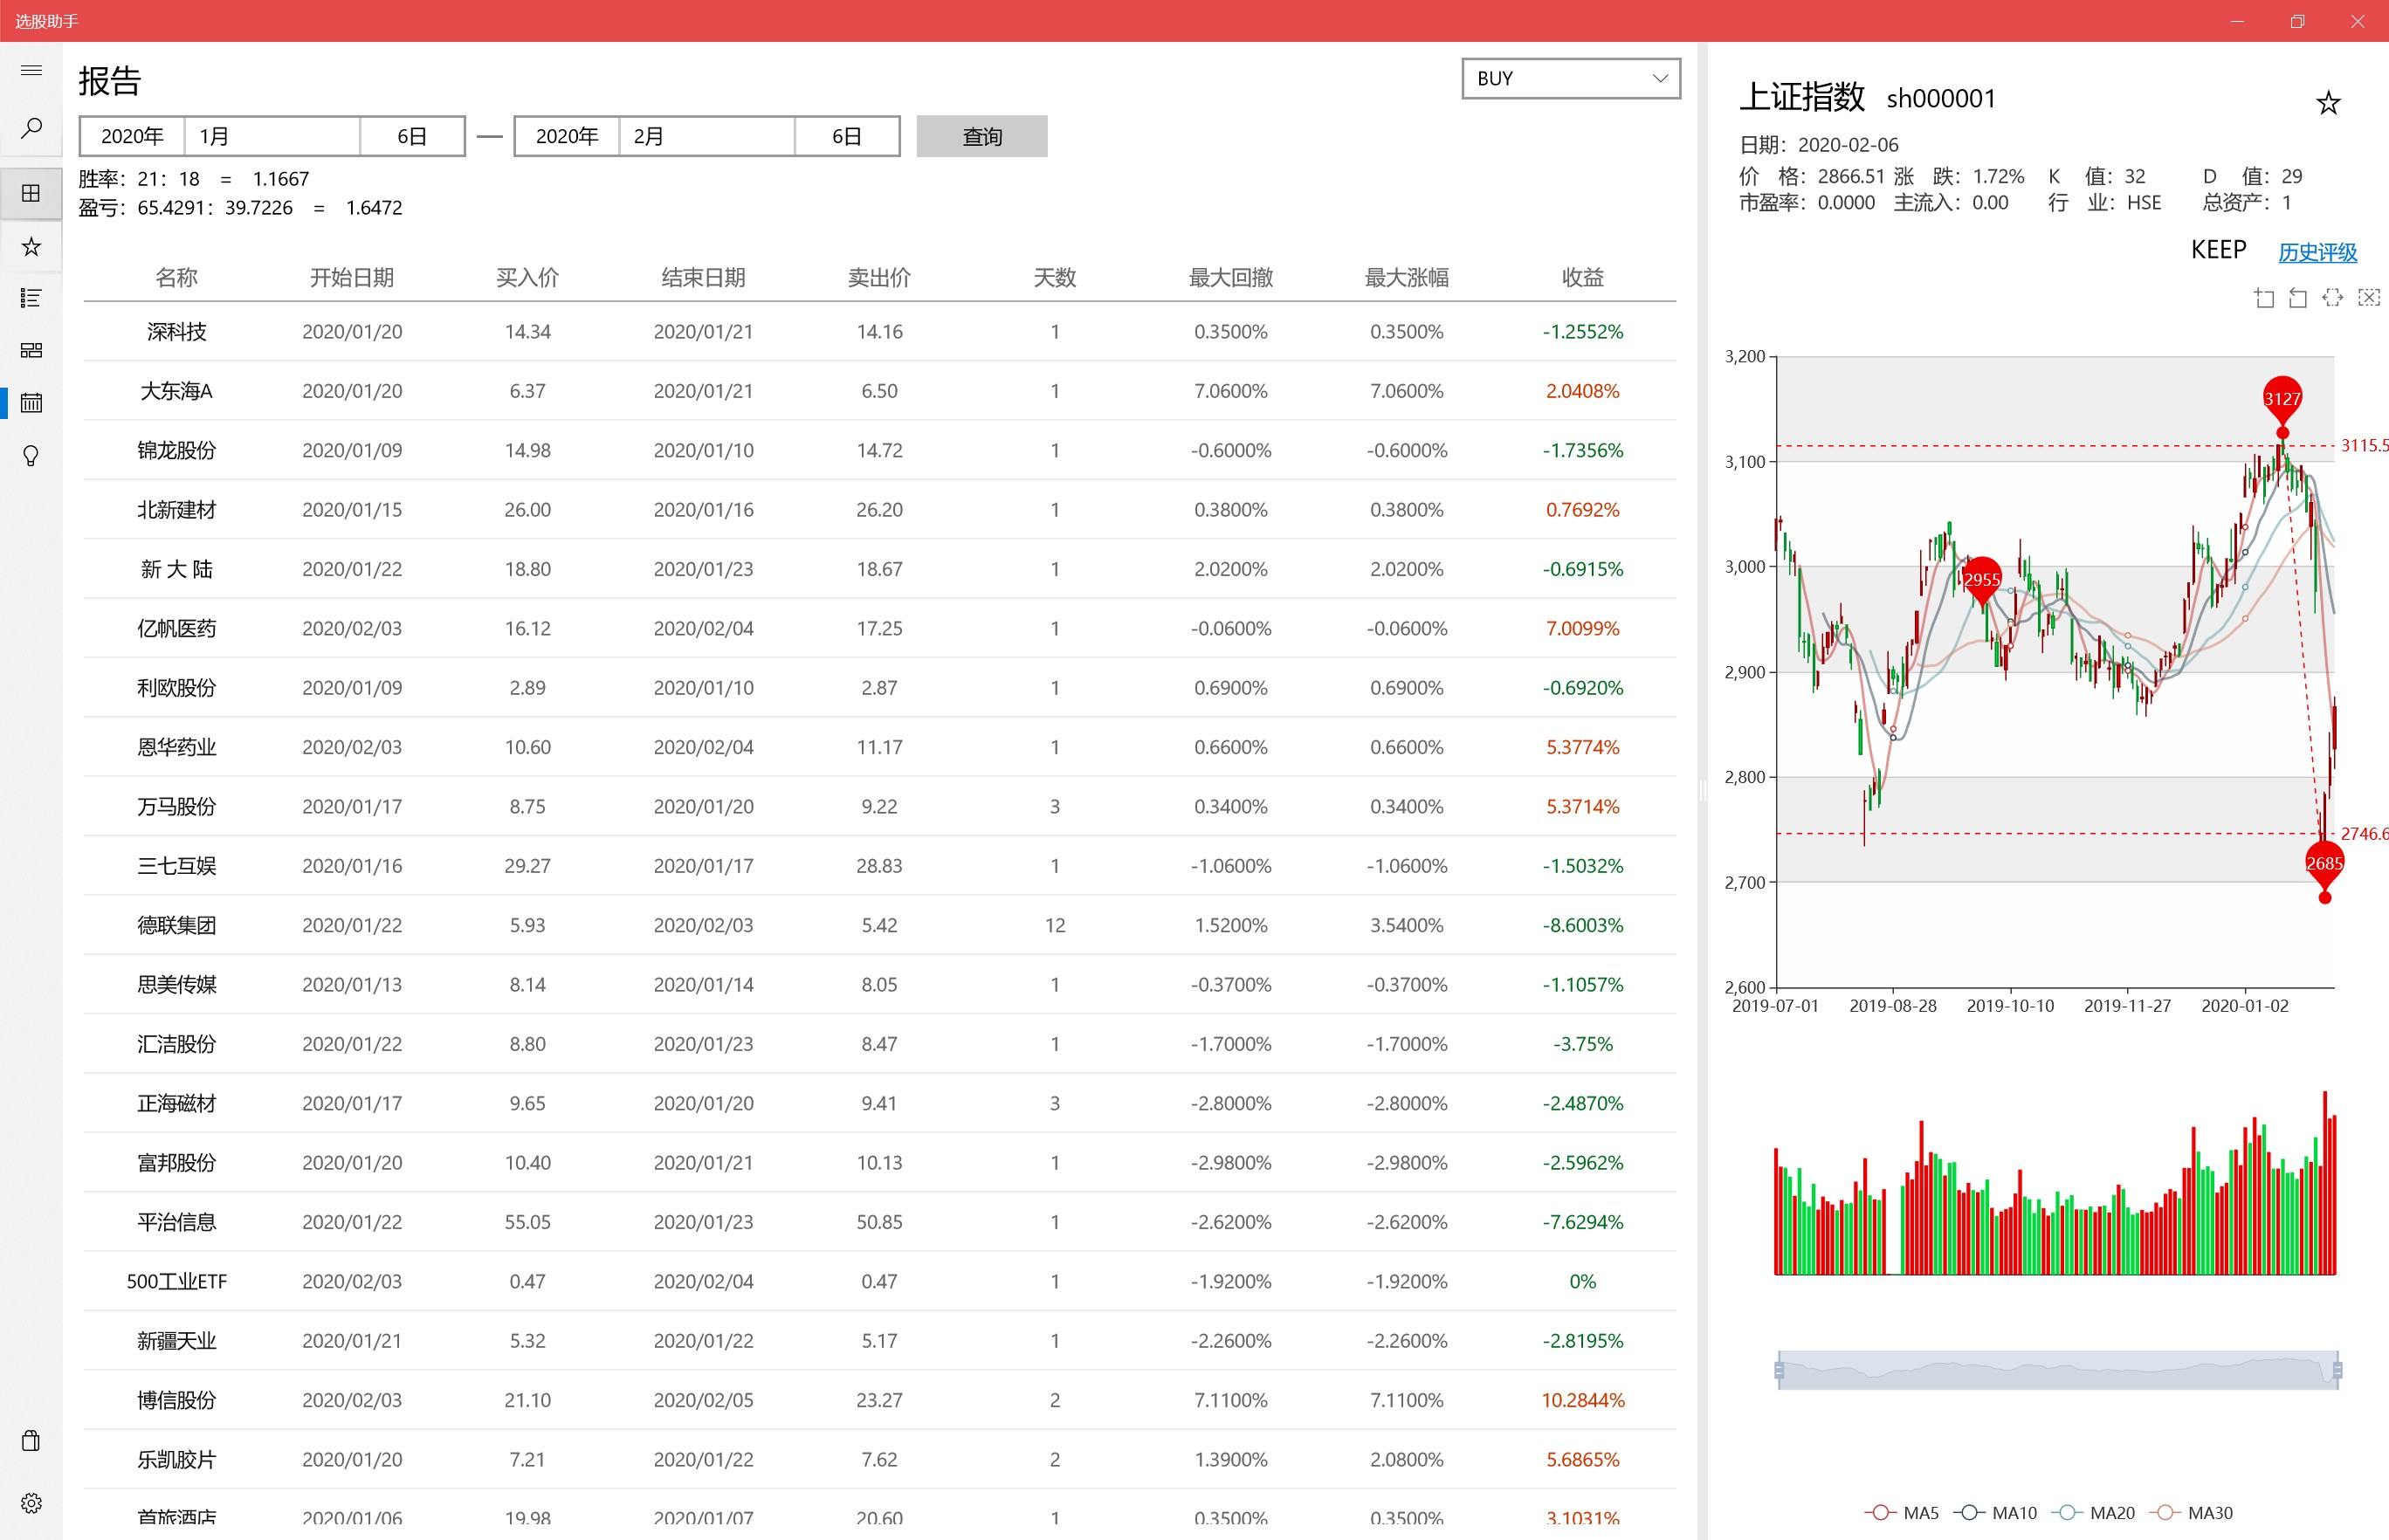Click the right handle of chart range slider
This screenshot has height=1540, width=2389.
click(2337, 1370)
